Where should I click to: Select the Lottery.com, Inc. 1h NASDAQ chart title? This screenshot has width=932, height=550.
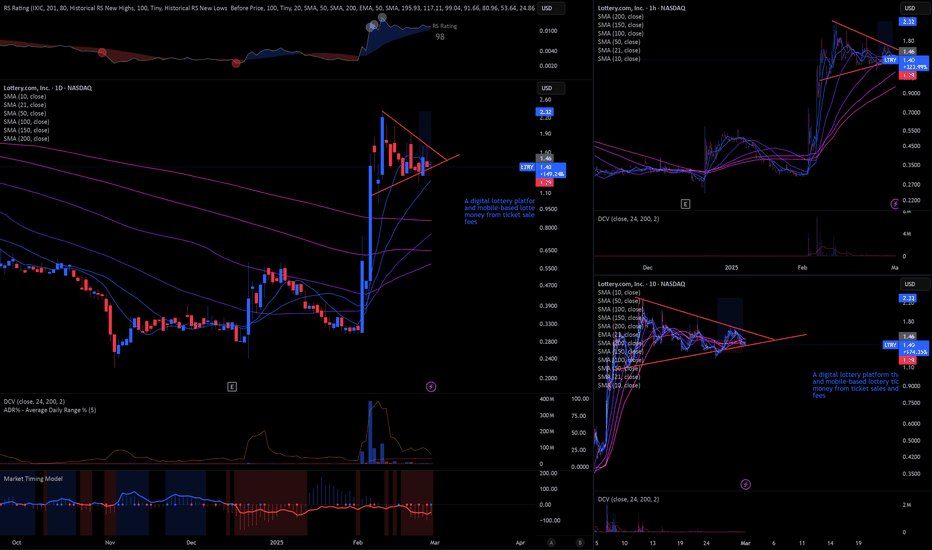(x=641, y=8)
